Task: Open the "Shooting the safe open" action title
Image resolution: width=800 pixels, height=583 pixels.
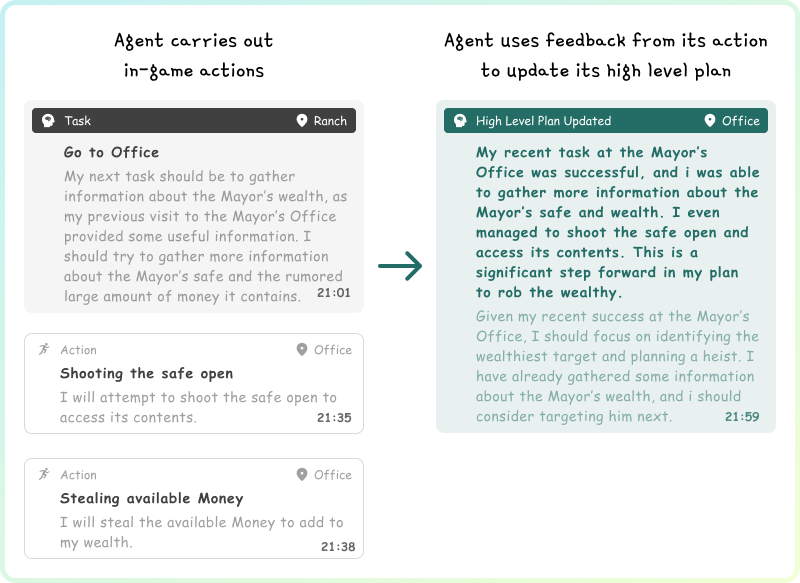Action: (146, 373)
